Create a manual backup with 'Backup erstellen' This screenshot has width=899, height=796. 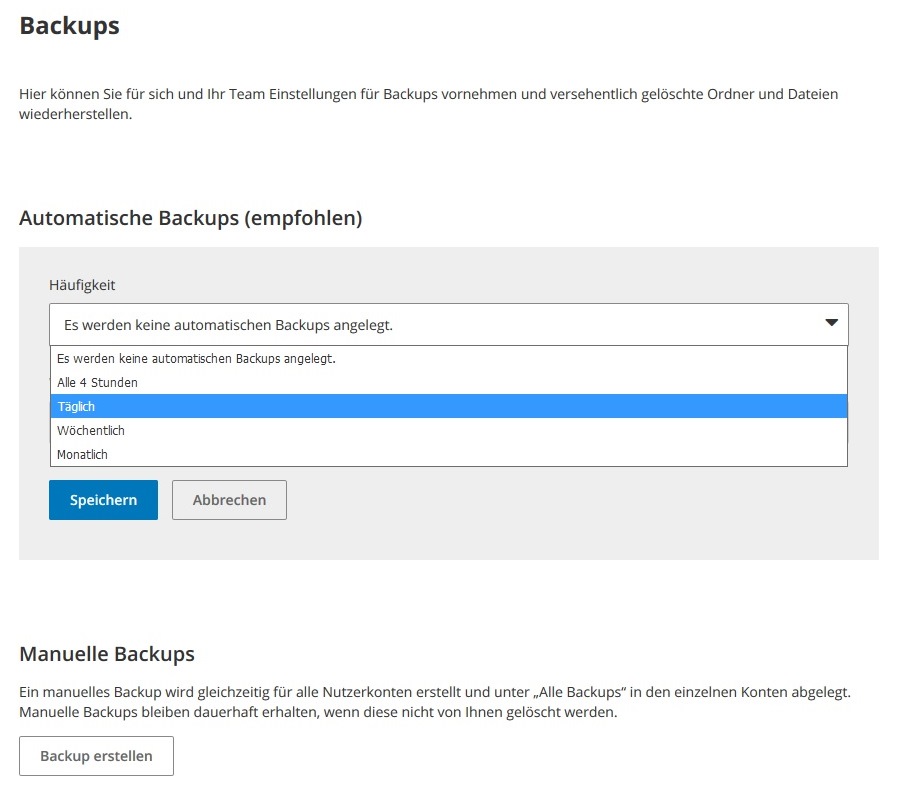[x=96, y=756]
